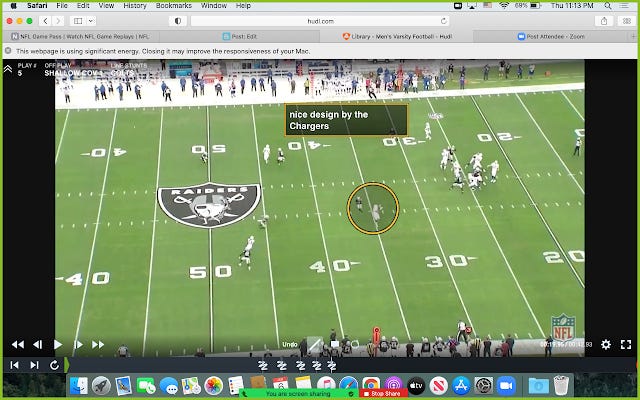Click the 'nice design by the Chargers' annotation
Viewport: 640px width, 400px height.
pyautogui.click(x=346, y=120)
